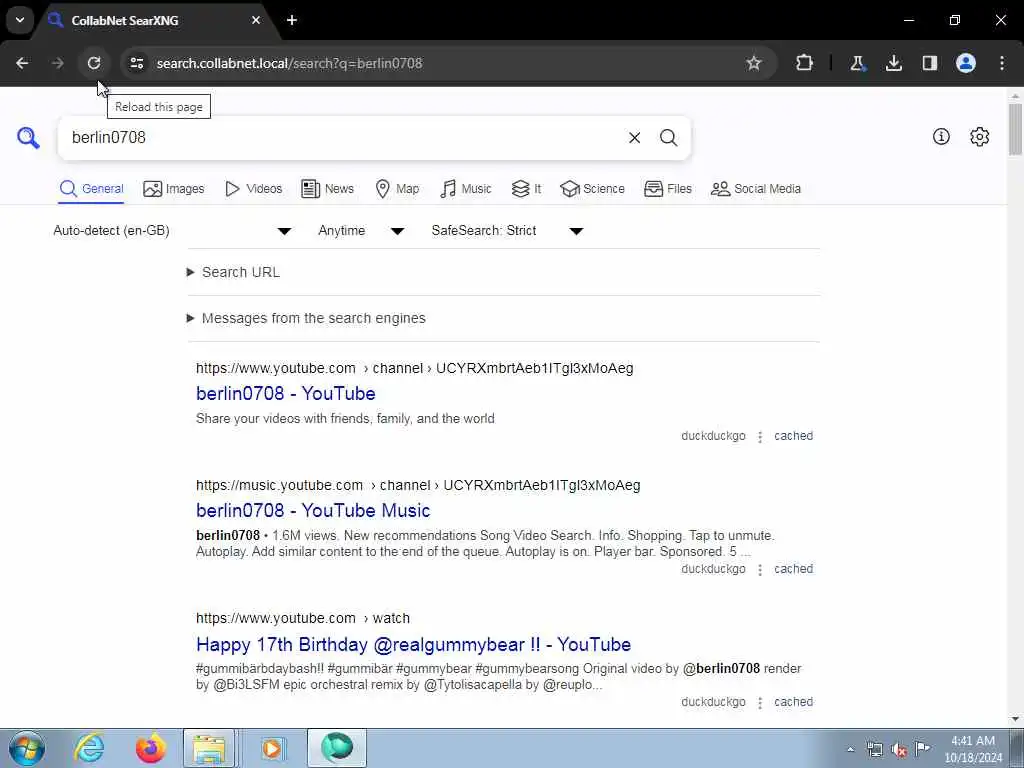1024x768 pixels.
Task: Open Windows Media Player from taskbar
Action: [x=272, y=748]
